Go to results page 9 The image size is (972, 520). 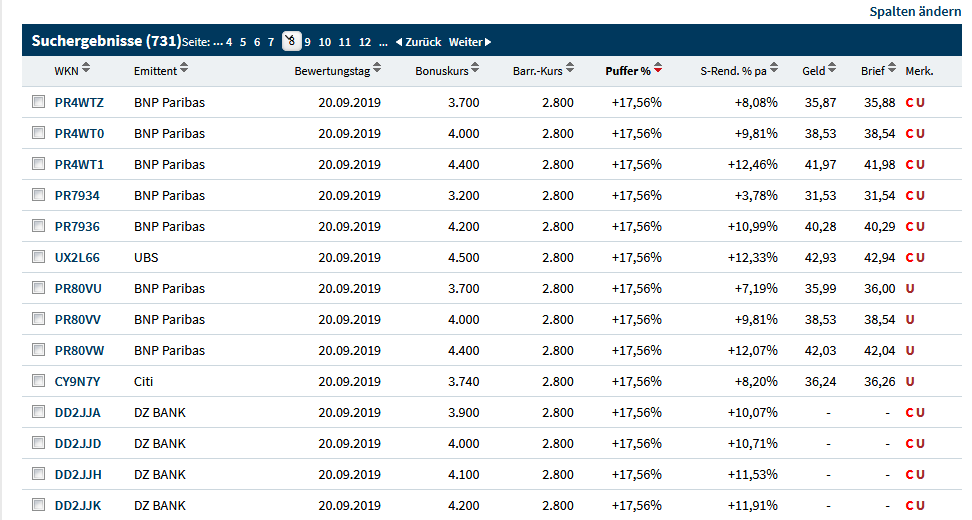tap(308, 42)
